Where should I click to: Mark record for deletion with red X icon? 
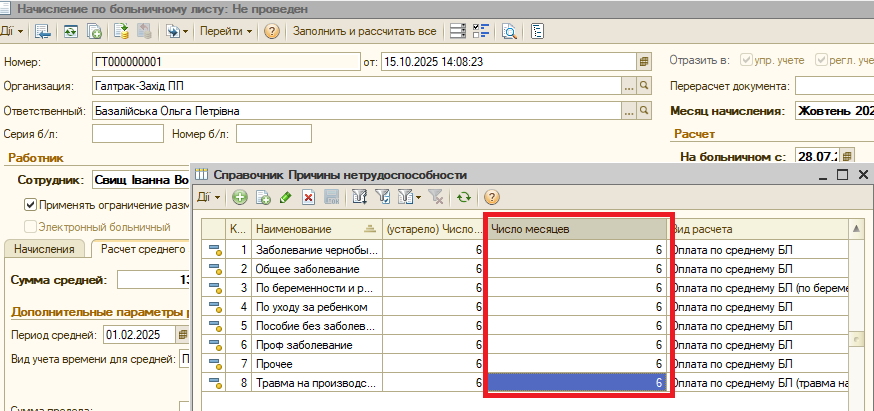click(x=309, y=198)
